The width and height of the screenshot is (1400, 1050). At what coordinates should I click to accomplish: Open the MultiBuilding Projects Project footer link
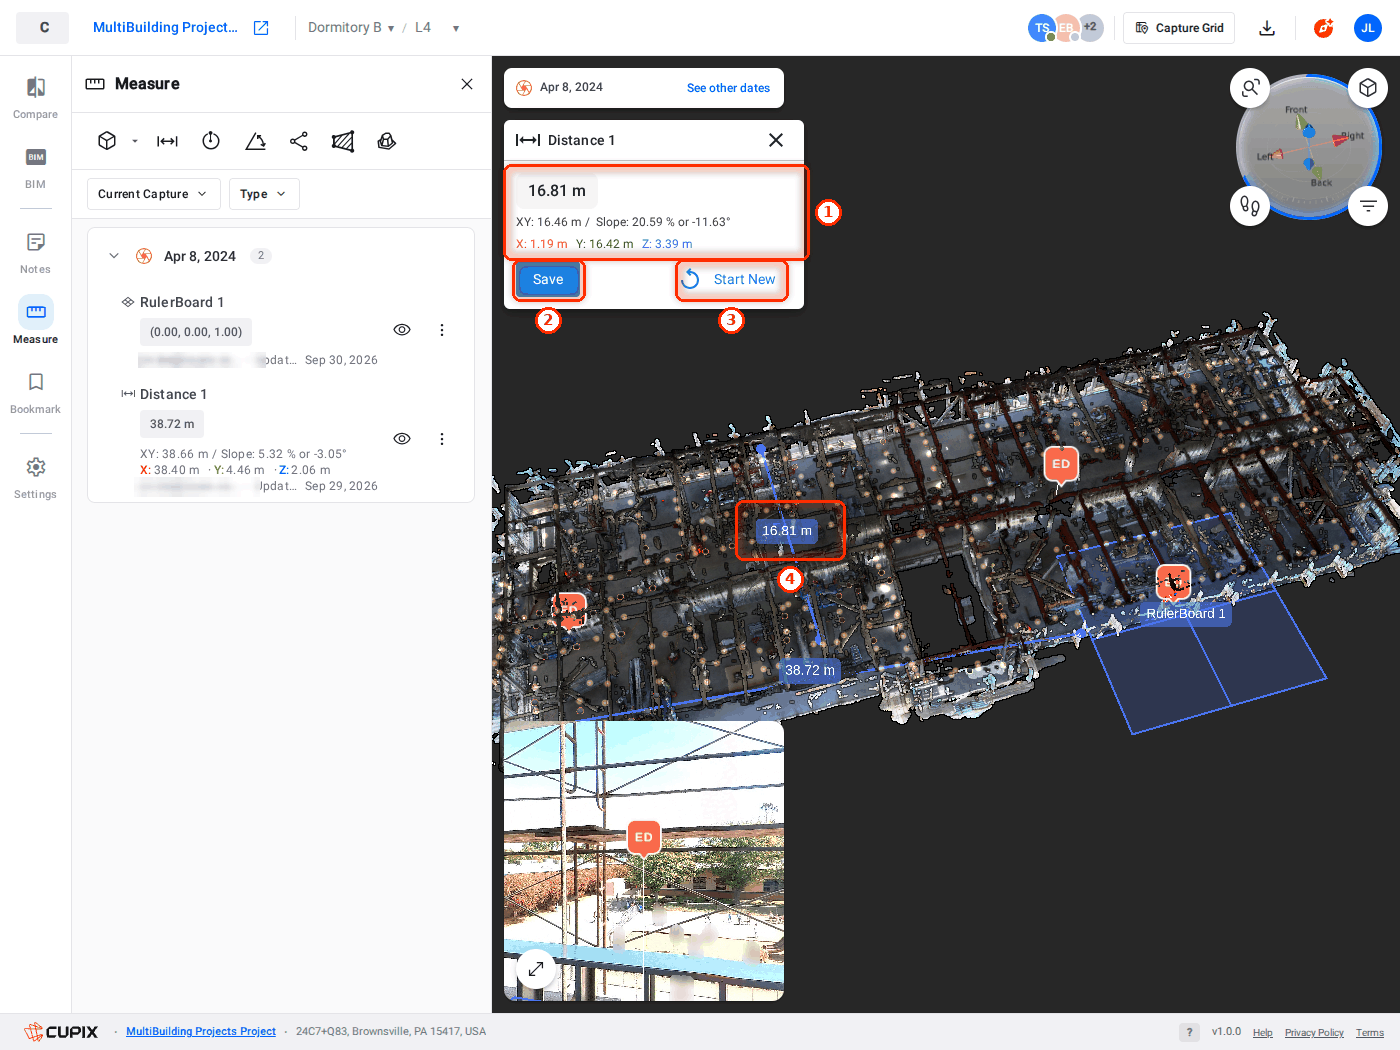(x=201, y=1032)
